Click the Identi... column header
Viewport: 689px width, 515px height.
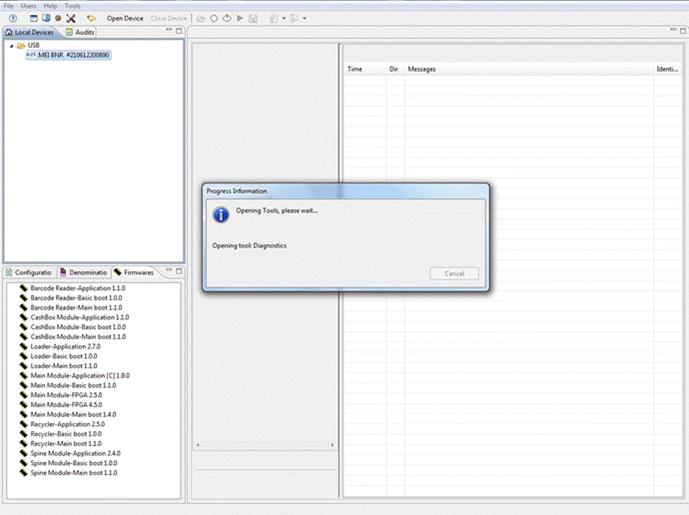pyautogui.click(x=667, y=69)
